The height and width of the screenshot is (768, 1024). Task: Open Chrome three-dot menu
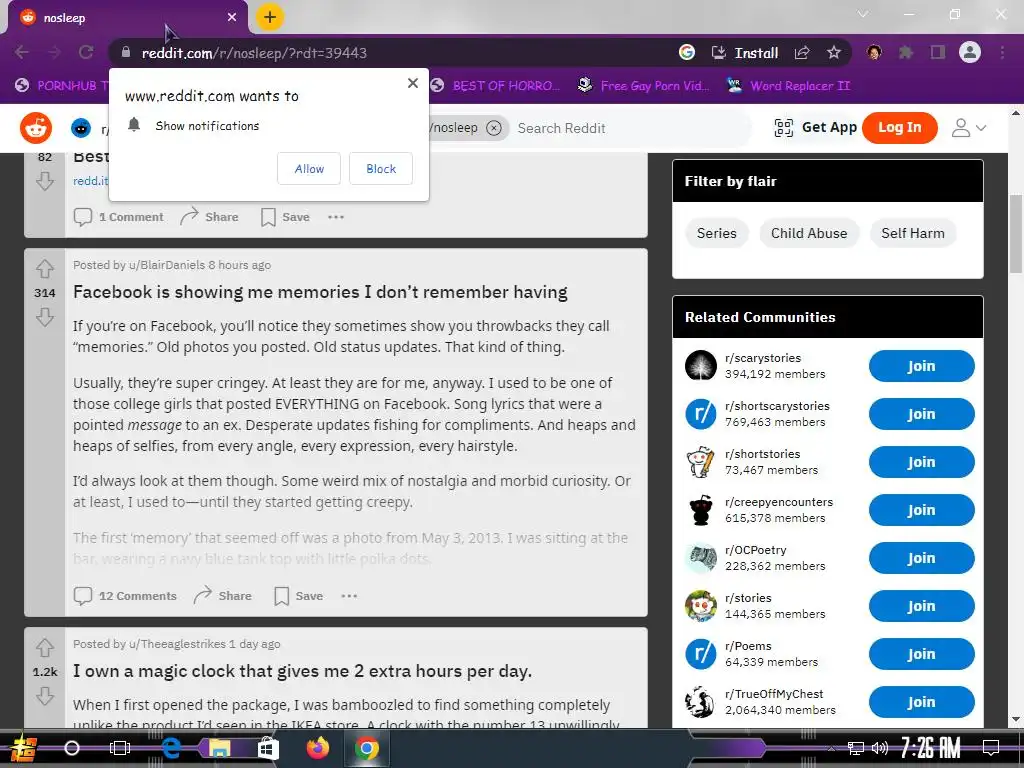(1002, 53)
